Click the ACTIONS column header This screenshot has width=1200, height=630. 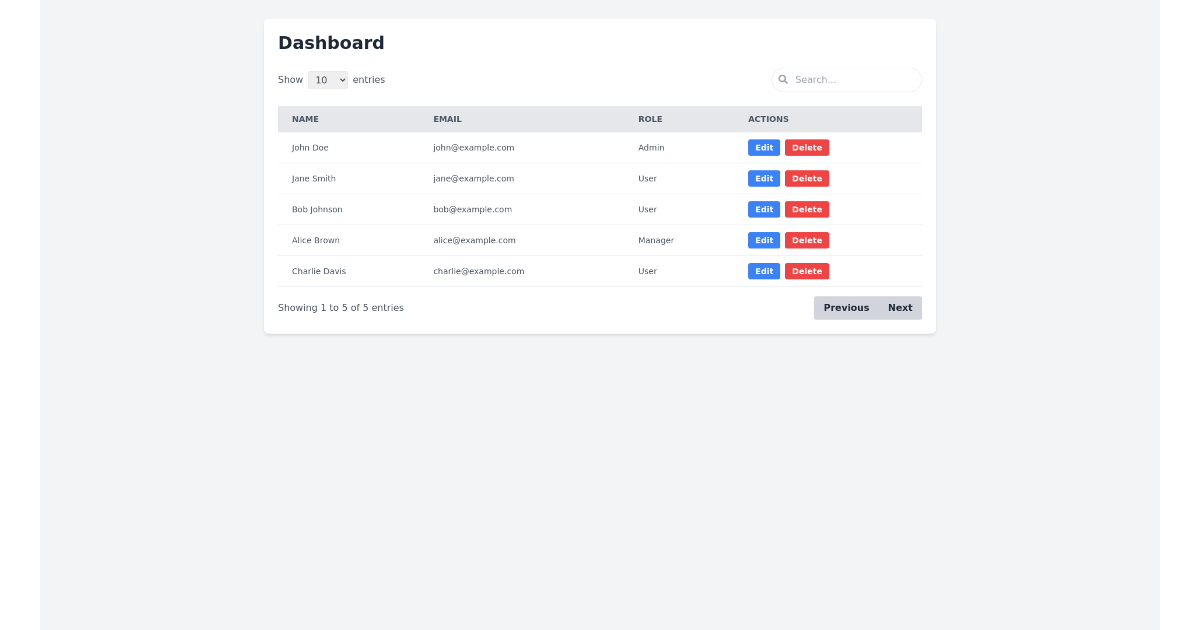(x=768, y=119)
